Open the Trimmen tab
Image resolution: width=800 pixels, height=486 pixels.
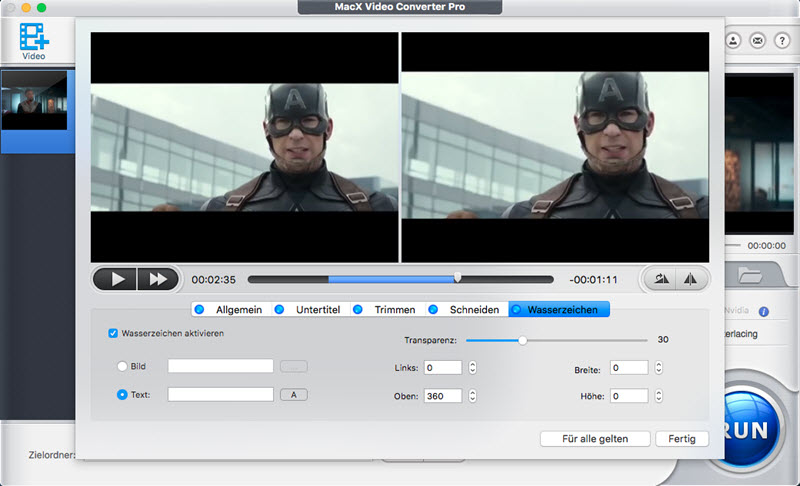coord(388,310)
